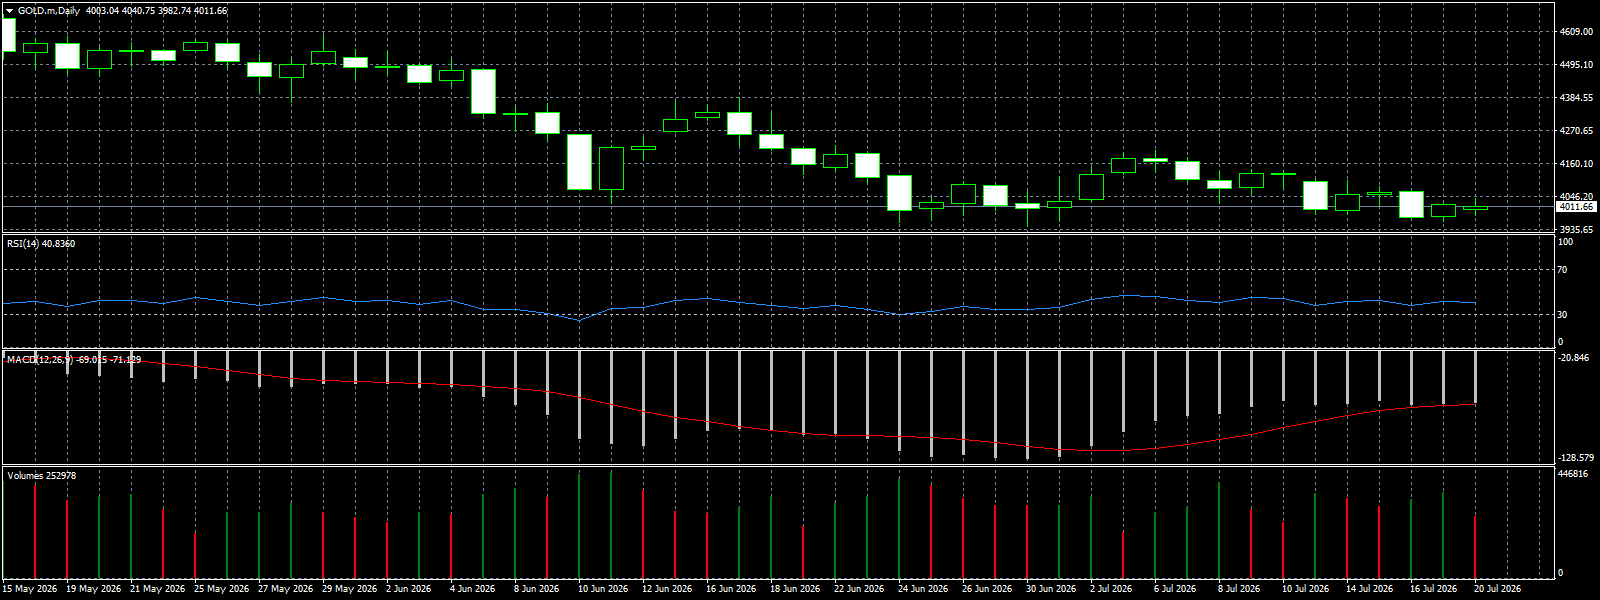Click the 12 Jun 2026 date label

(668, 589)
